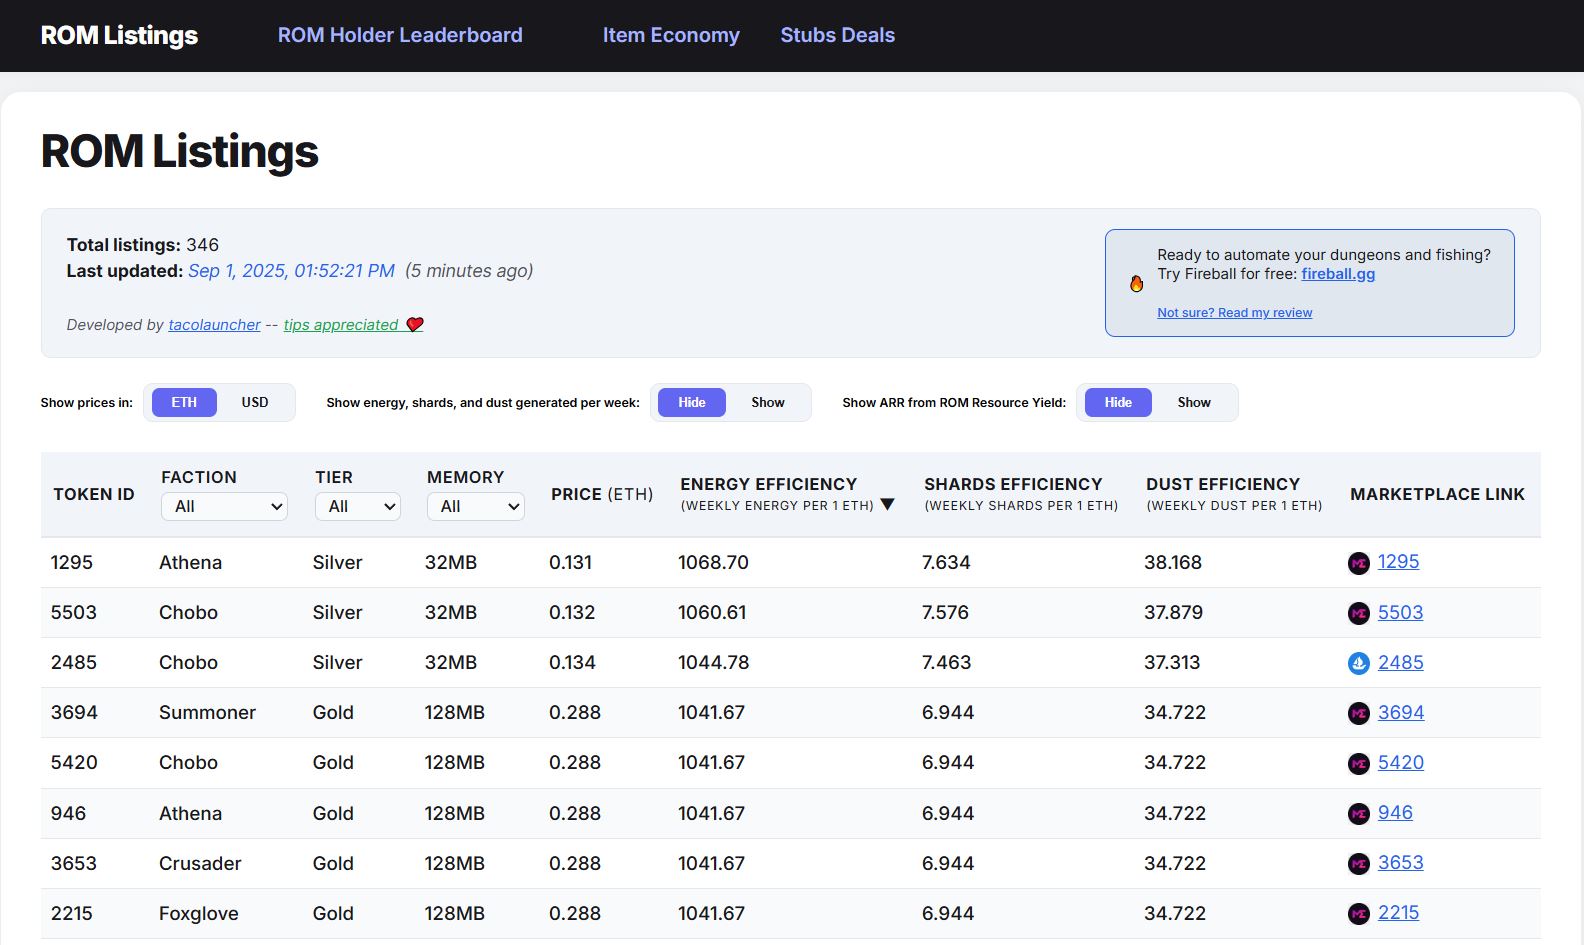Open the Faction filter dropdown
The image size is (1584, 945).
pyautogui.click(x=224, y=507)
